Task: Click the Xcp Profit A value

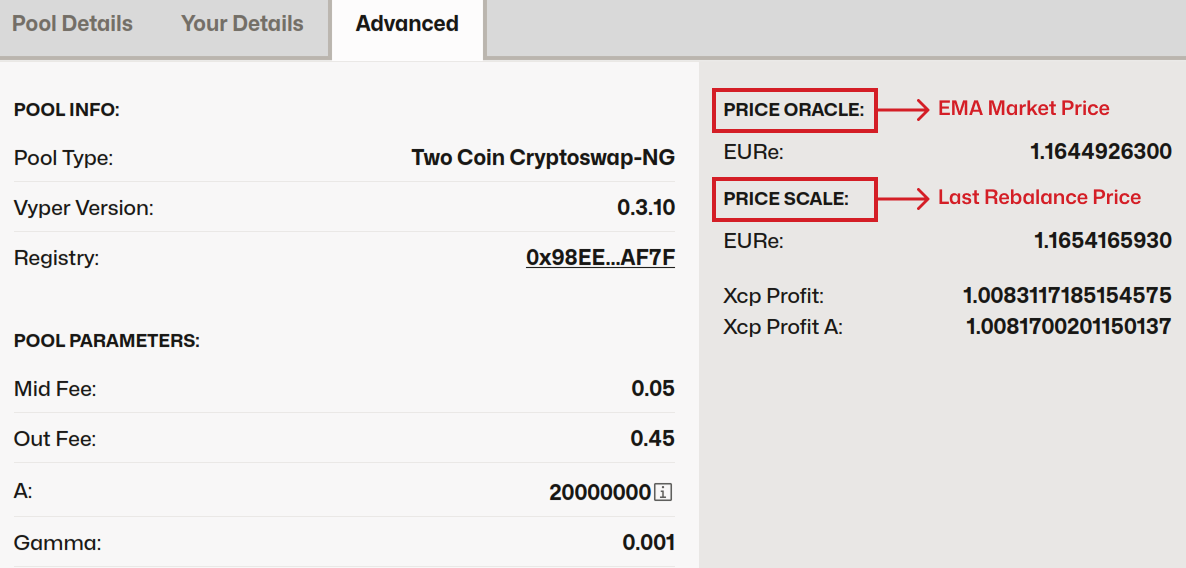Action: pos(1068,326)
